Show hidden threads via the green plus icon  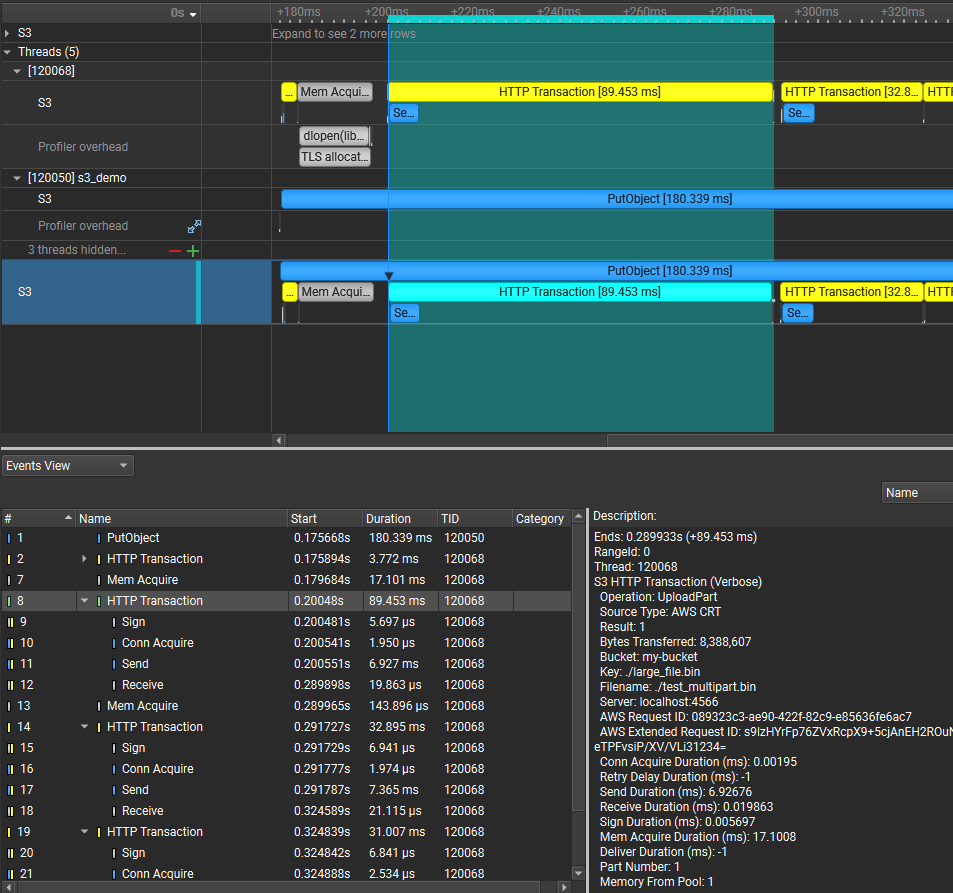192,250
